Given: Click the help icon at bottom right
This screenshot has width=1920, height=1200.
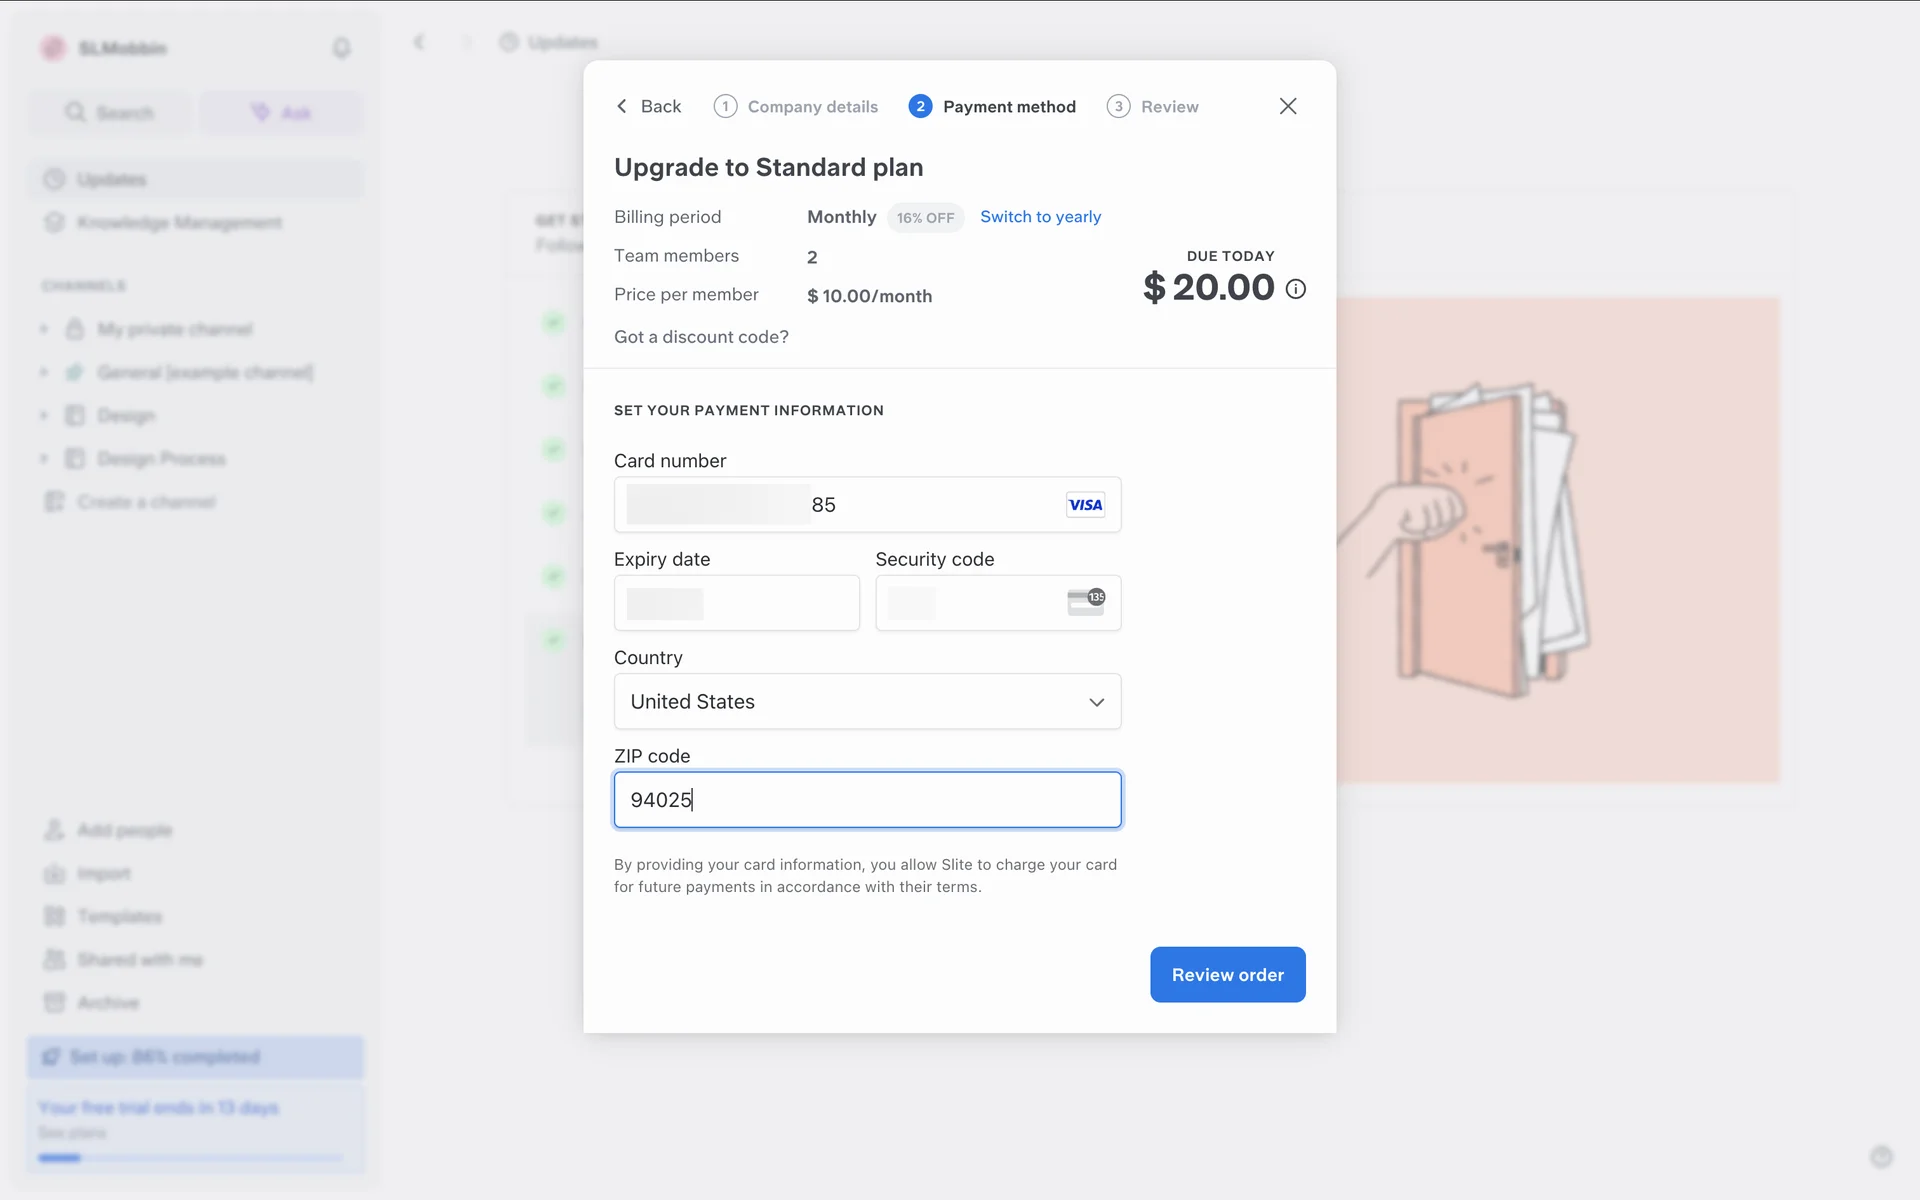Looking at the screenshot, I should click(x=1881, y=1157).
